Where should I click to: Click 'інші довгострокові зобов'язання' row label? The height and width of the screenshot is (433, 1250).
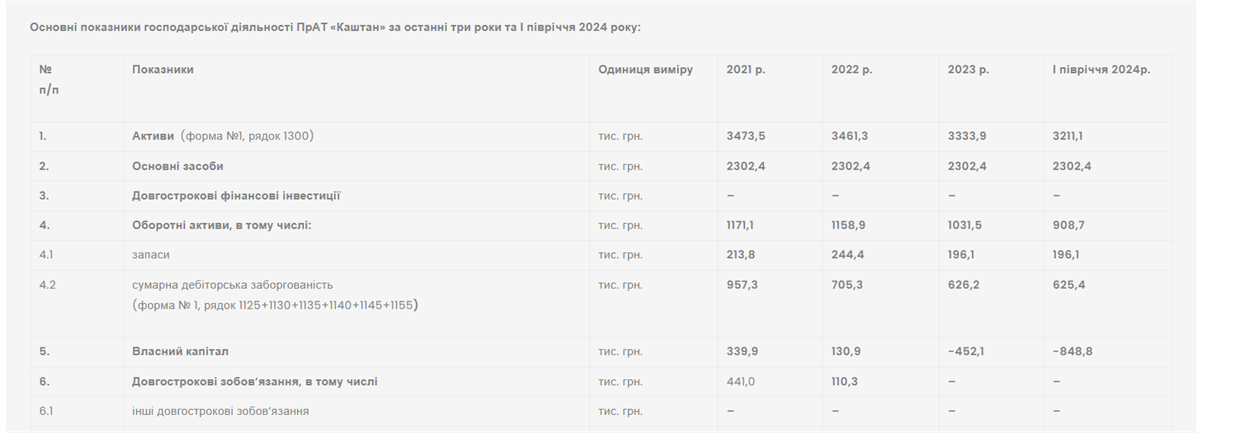[x=220, y=411]
